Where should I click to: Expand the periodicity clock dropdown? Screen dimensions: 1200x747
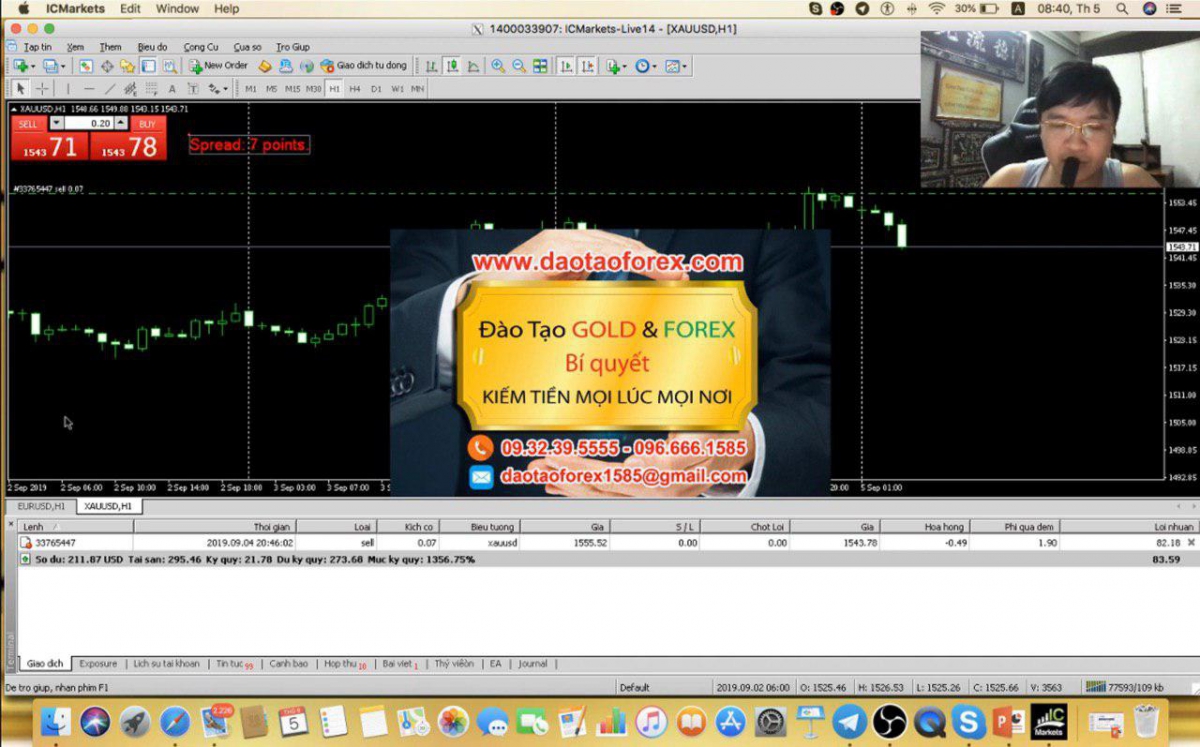point(653,67)
